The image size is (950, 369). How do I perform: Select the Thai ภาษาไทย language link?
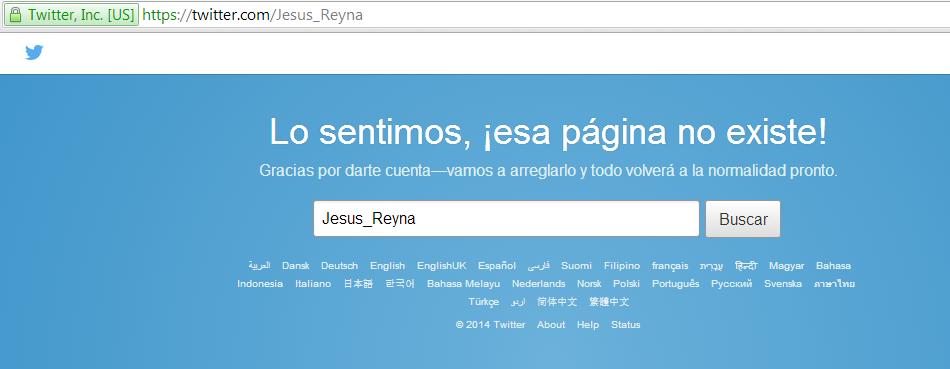[834, 284]
